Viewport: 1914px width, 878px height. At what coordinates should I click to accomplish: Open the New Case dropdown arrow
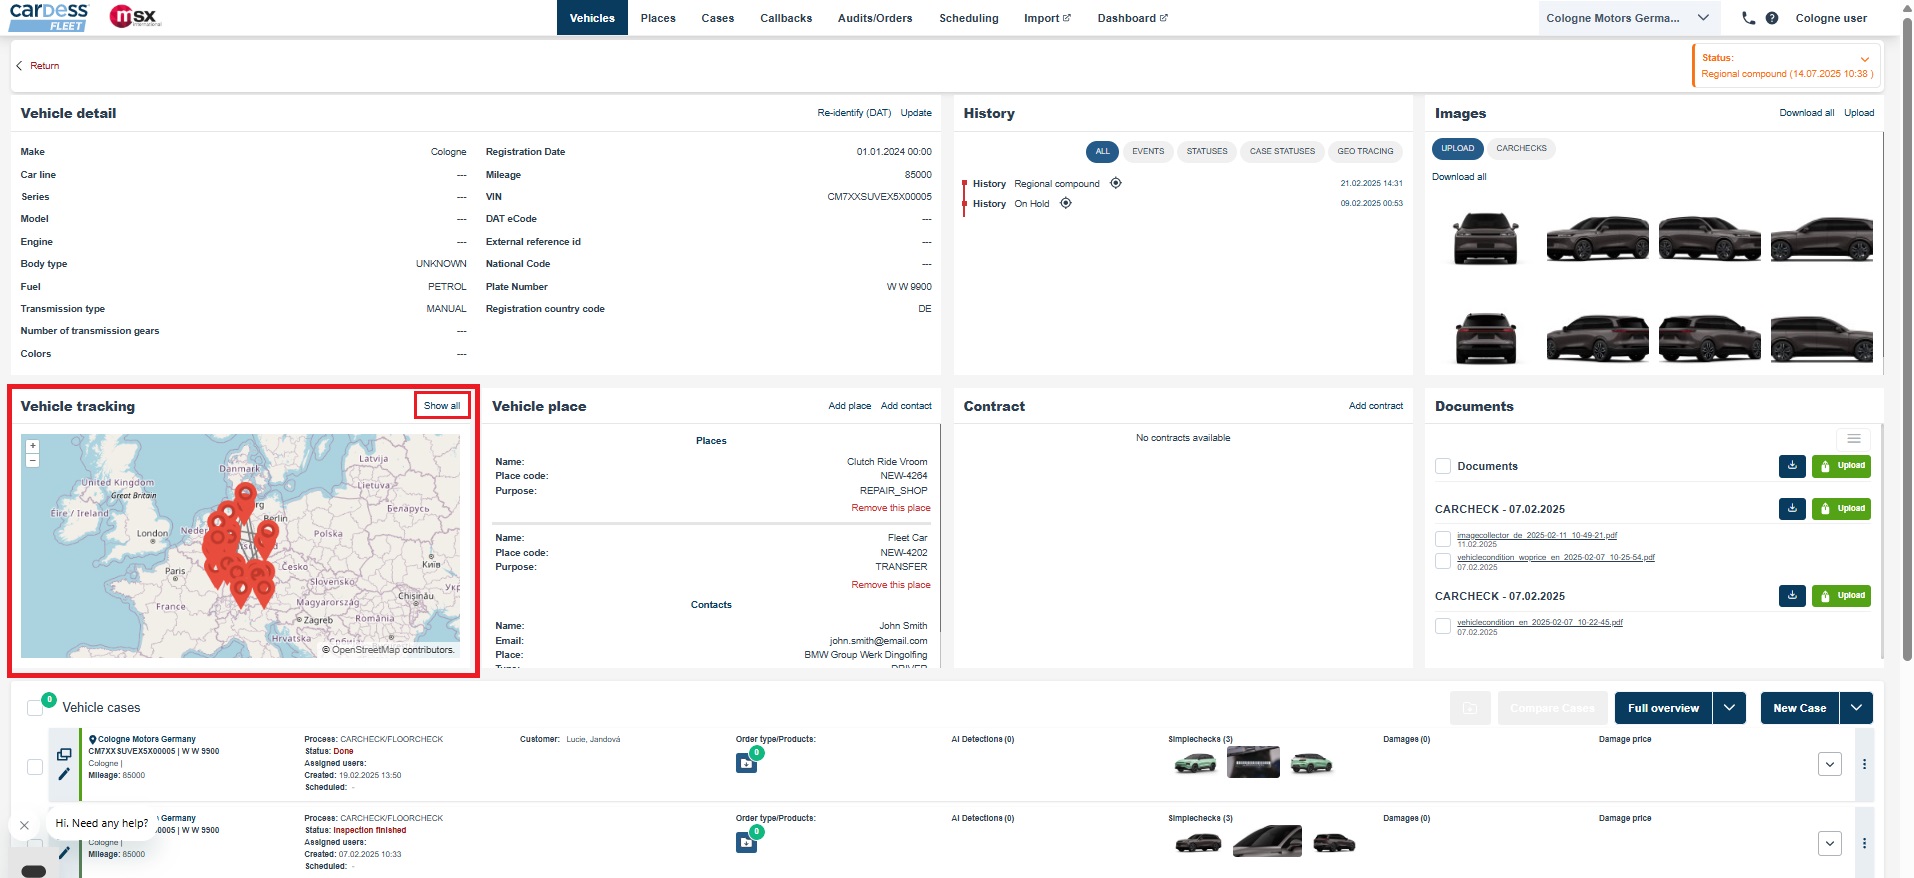point(1856,708)
